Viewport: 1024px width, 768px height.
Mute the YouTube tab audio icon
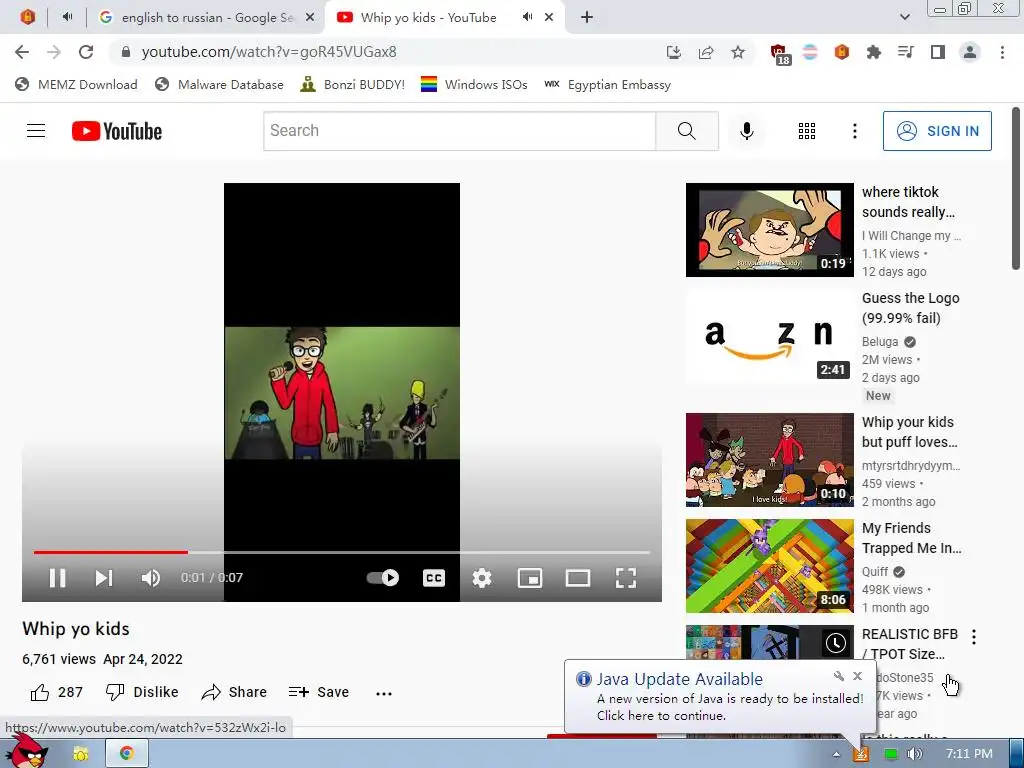coord(528,17)
